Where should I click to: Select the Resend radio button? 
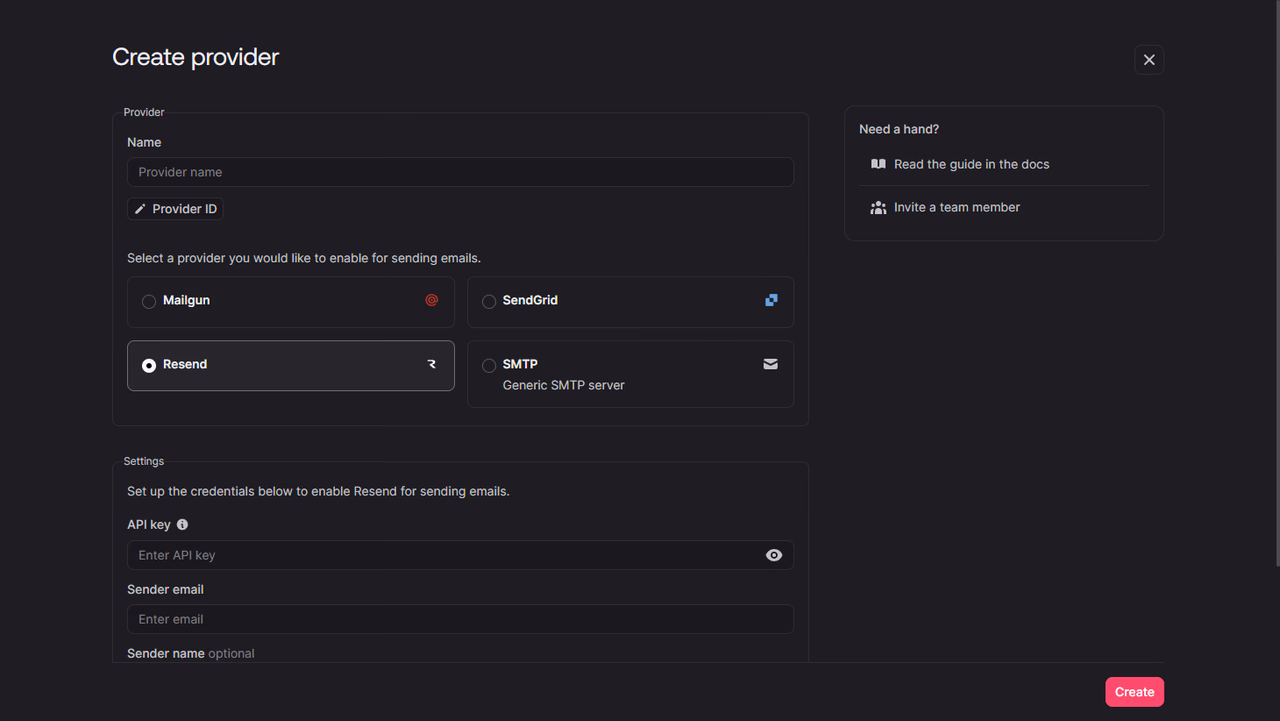pyautogui.click(x=149, y=366)
